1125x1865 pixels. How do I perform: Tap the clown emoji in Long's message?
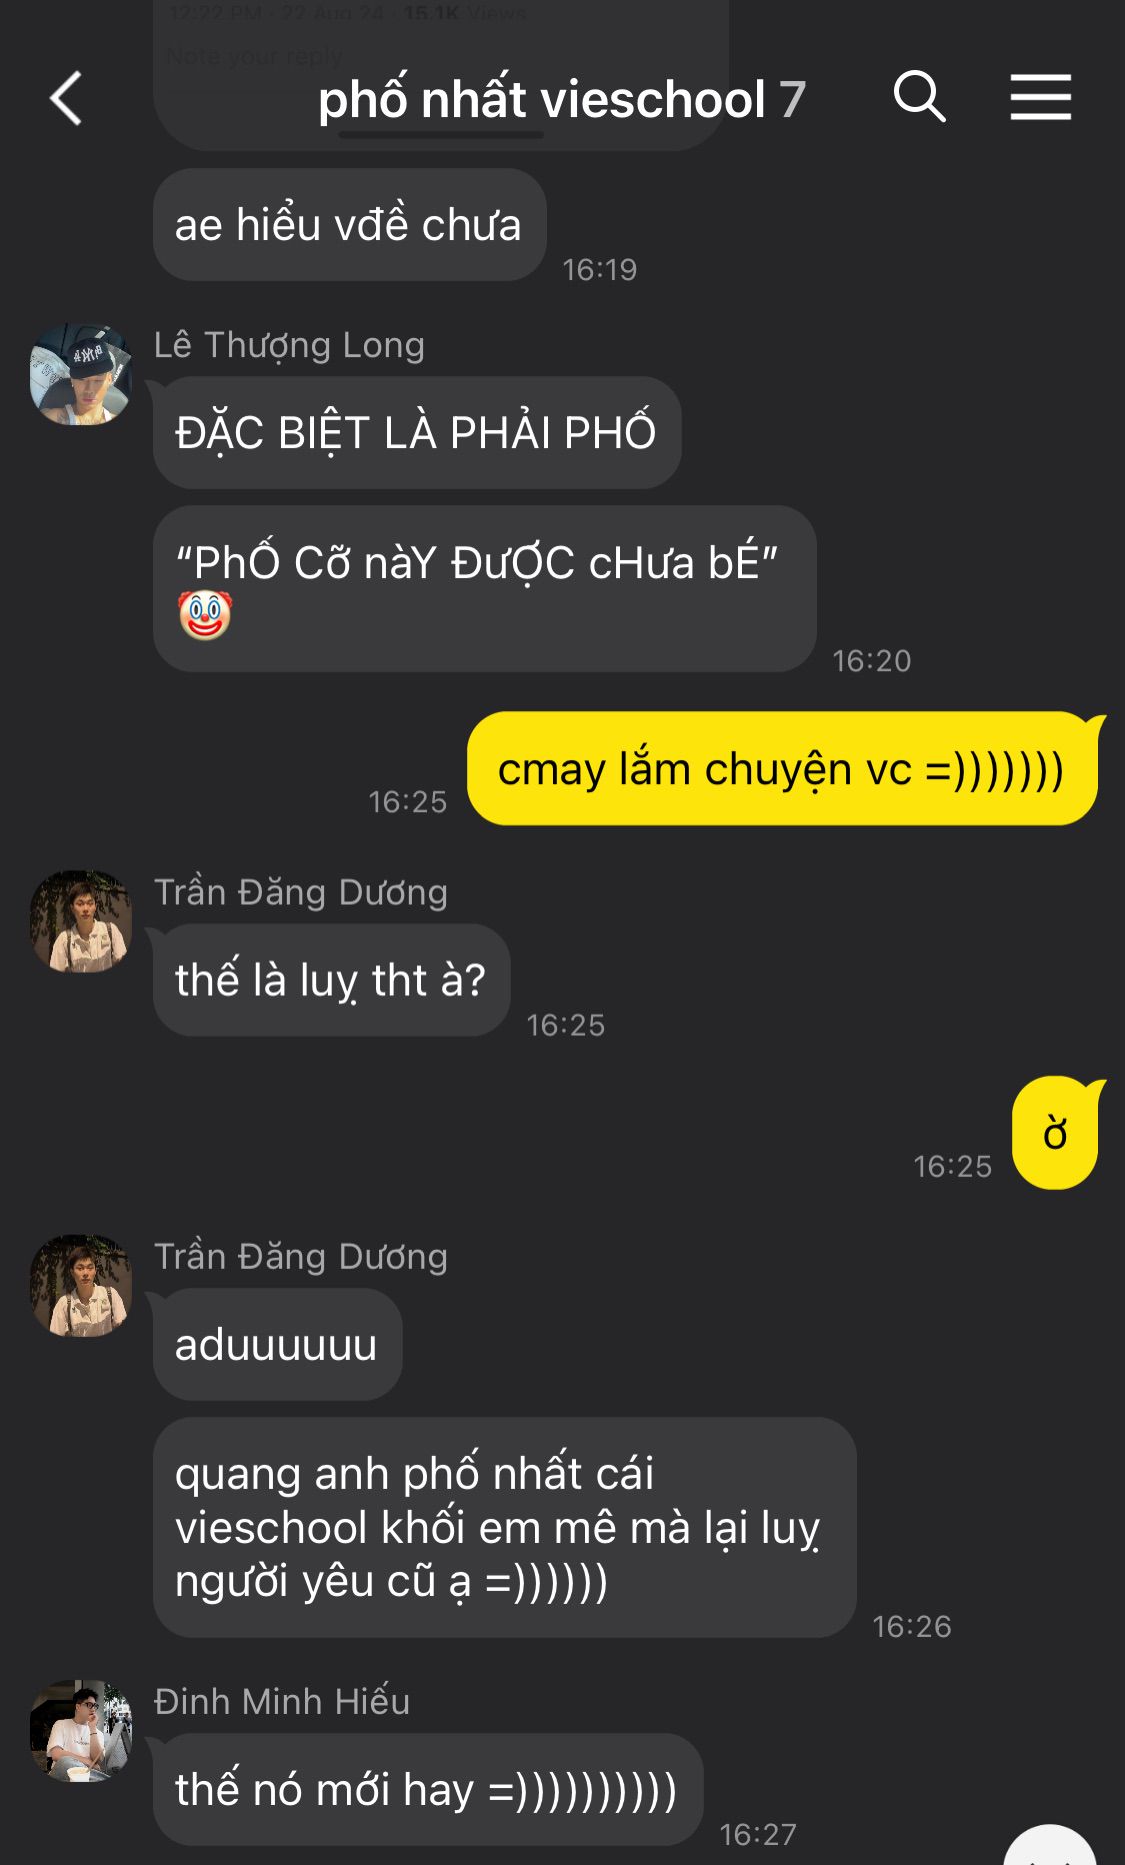click(x=205, y=615)
